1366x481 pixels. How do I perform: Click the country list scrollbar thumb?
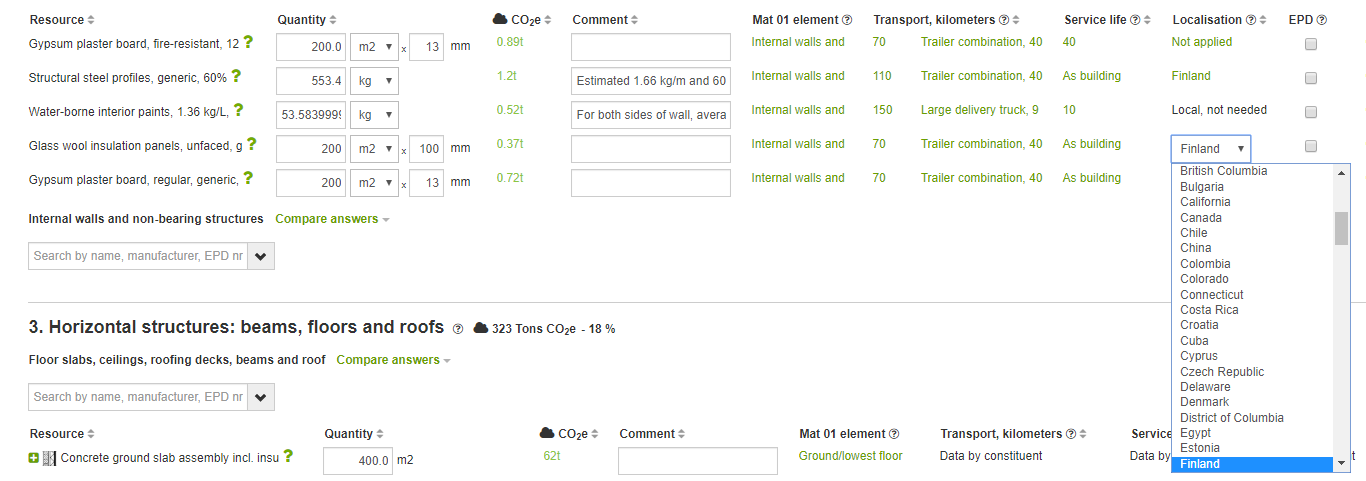click(1341, 228)
